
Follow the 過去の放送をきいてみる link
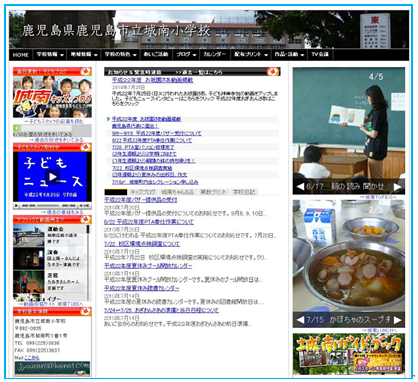coord(56,140)
